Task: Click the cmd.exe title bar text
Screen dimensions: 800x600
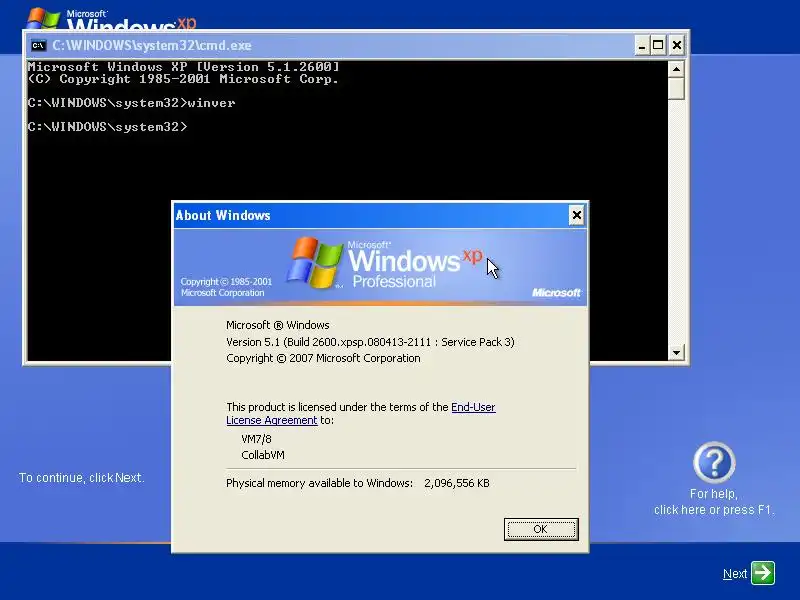Action: point(152,45)
